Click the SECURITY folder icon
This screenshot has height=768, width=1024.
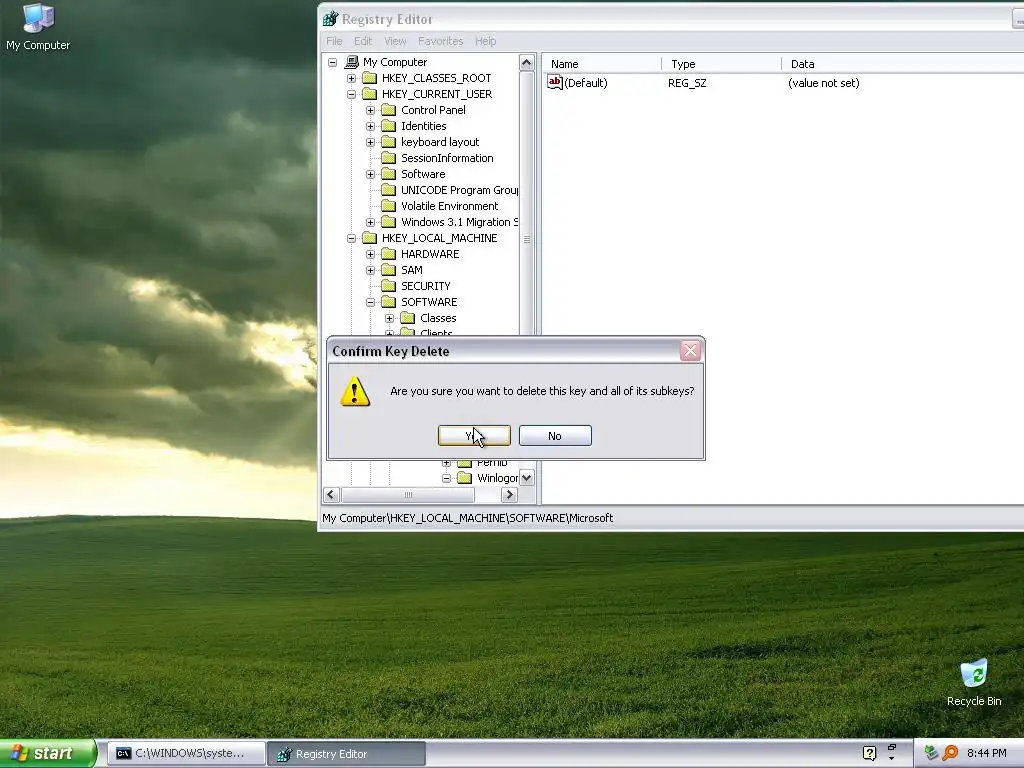(389, 286)
